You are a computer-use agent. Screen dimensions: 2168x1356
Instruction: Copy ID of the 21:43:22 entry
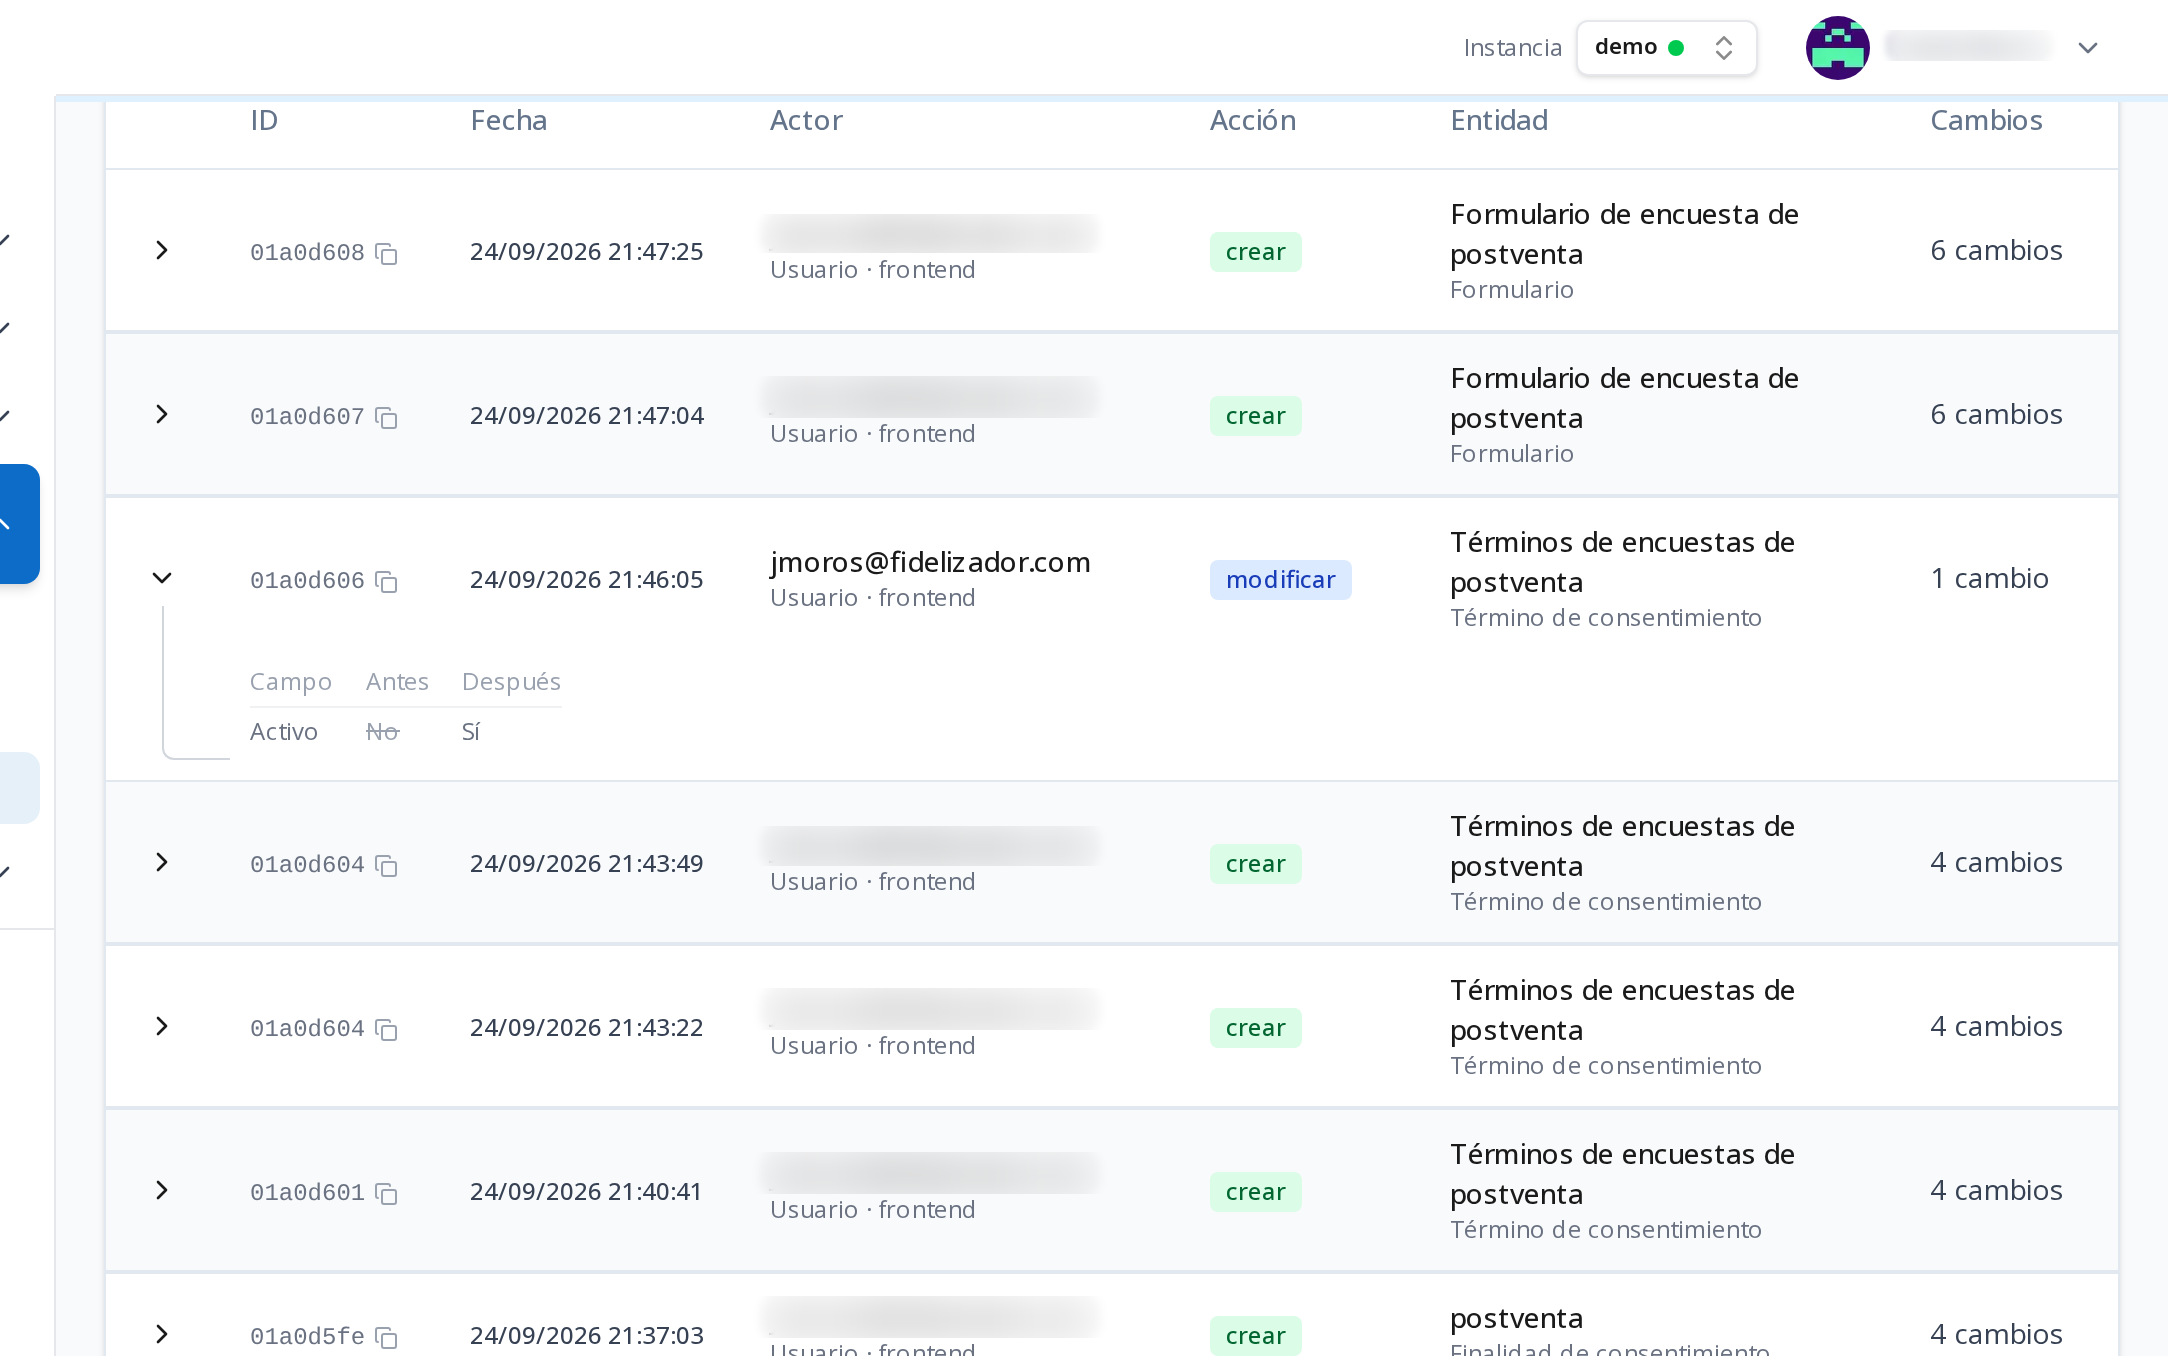(386, 1030)
